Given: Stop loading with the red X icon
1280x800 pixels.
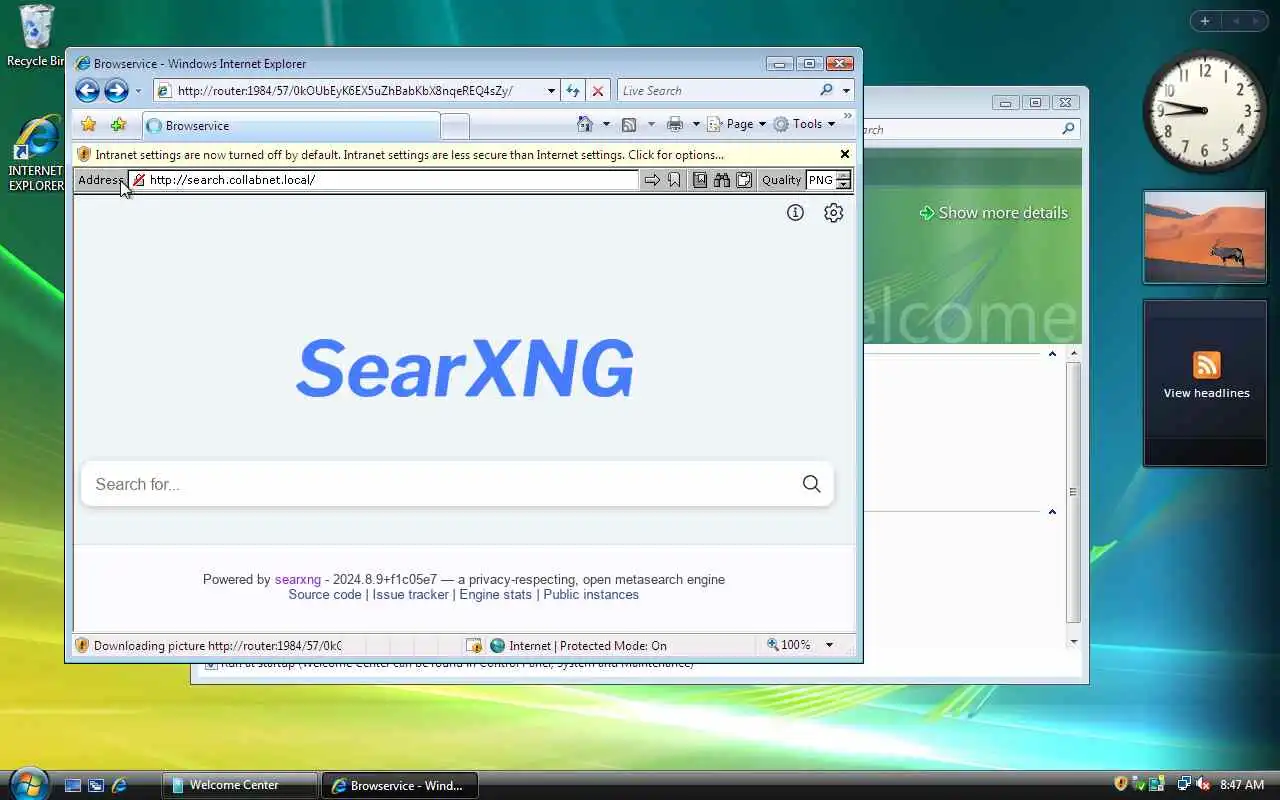Looking at the screenshot, I should (x=598, y=91).
